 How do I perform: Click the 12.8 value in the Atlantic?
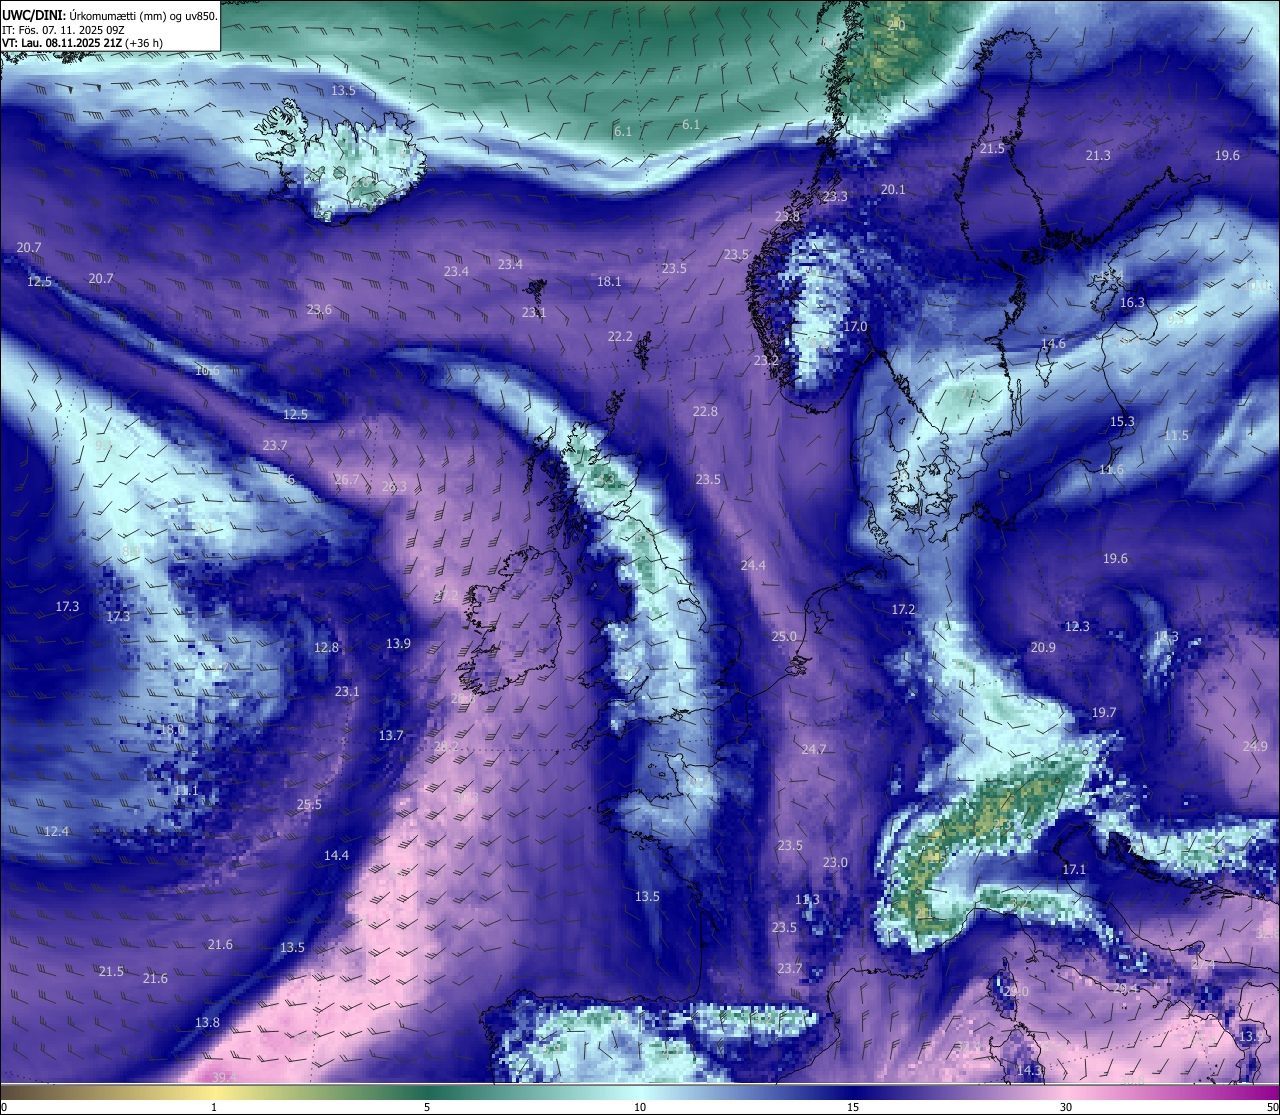326,648
